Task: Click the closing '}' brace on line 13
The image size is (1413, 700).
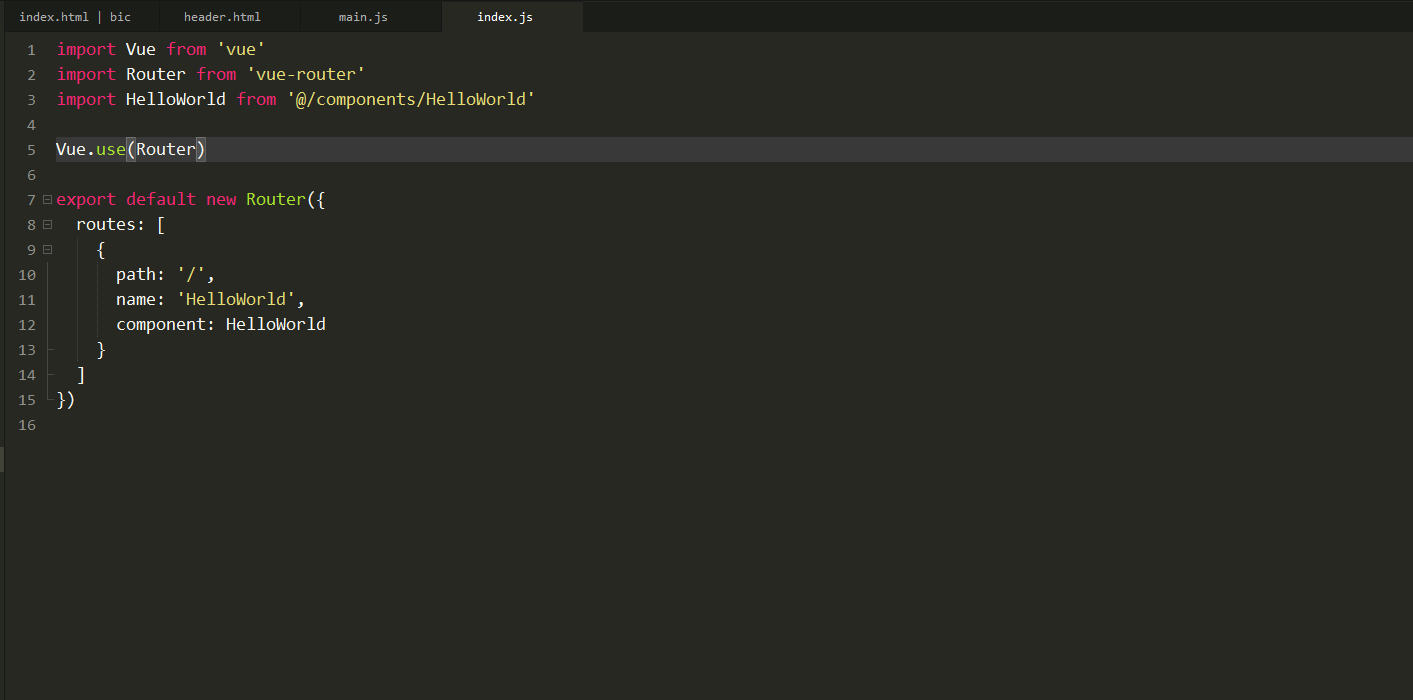Action: point(101,349)
